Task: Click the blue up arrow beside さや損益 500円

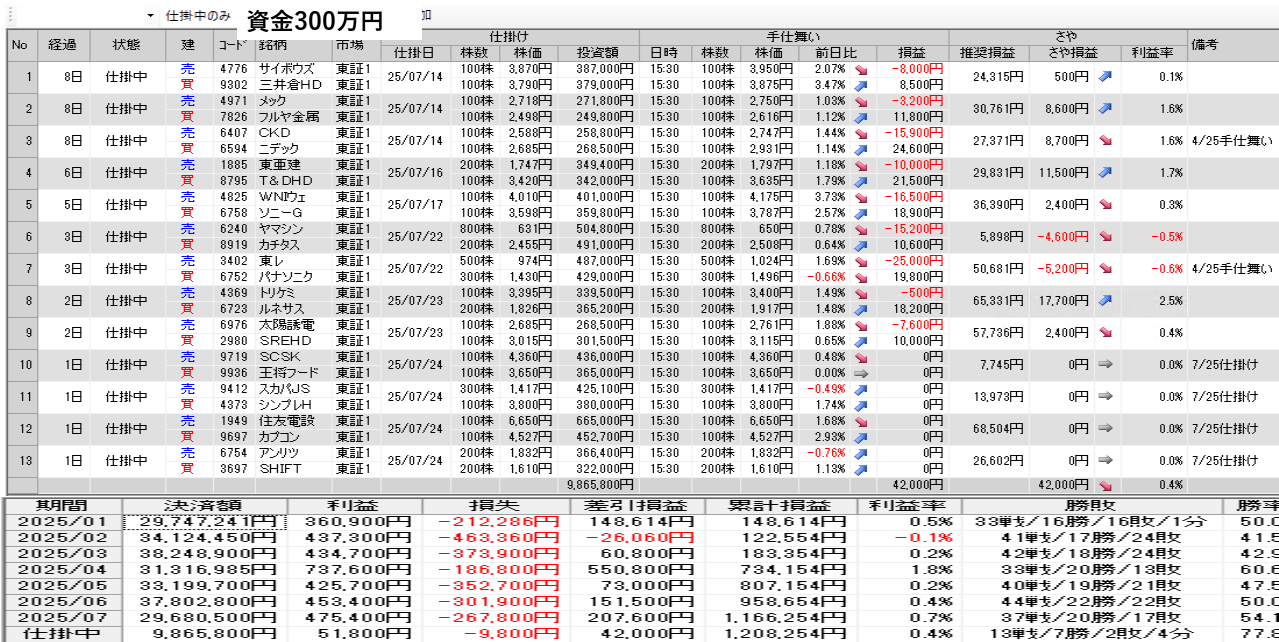Action: click(1104, 77)
